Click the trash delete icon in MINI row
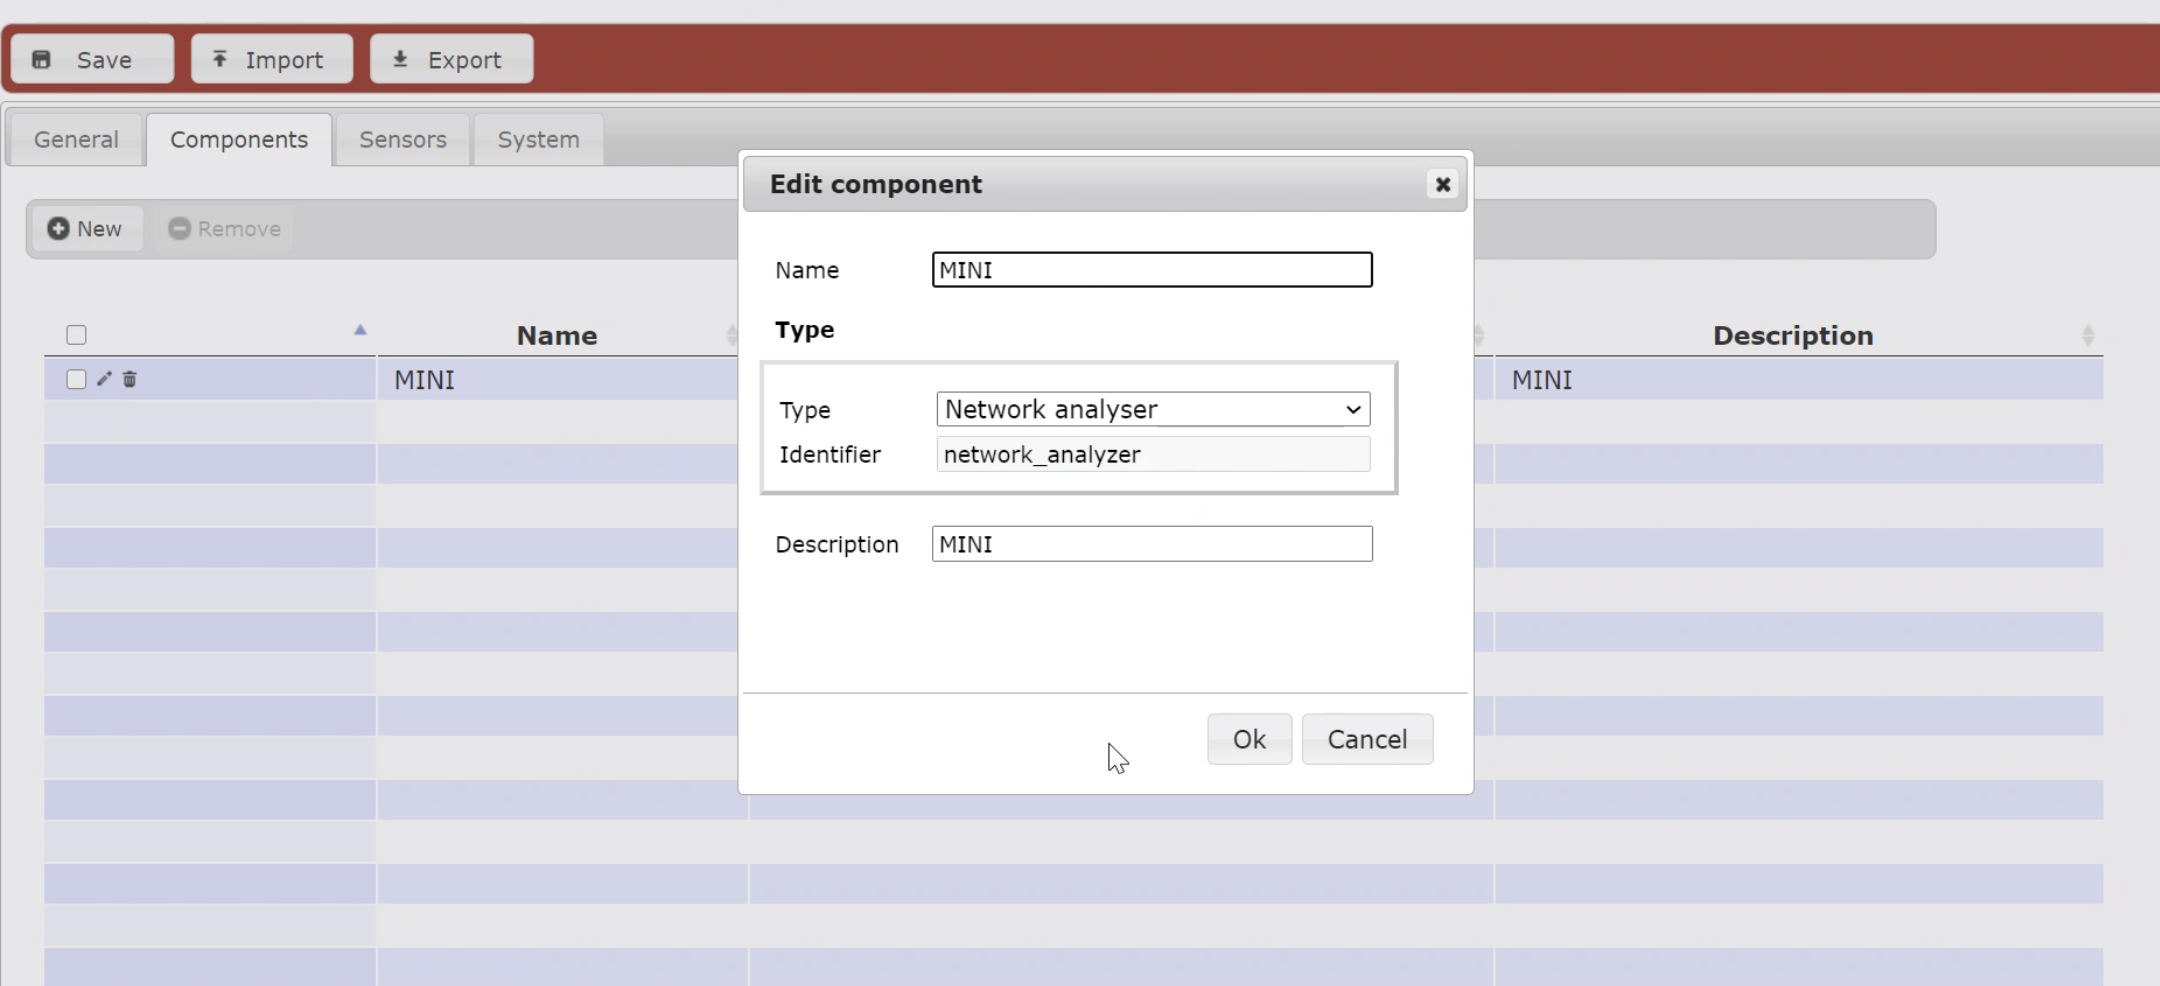Screen dimensions: 2160x986 130,379
